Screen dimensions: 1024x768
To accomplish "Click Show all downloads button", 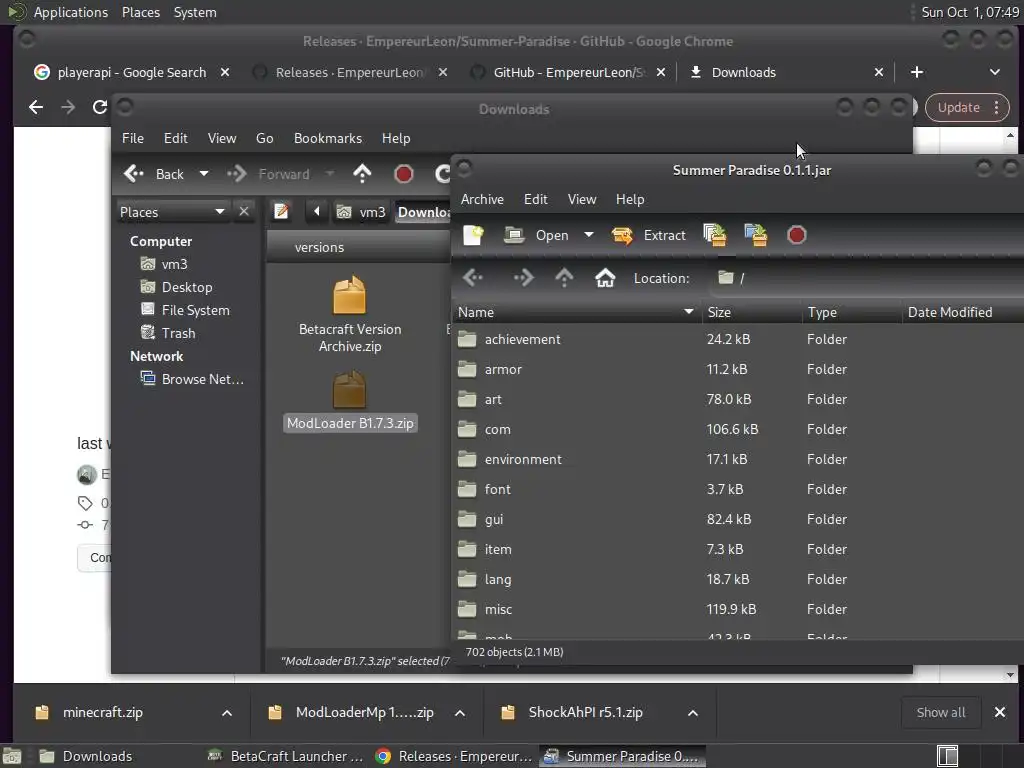I will pos(941,712).
